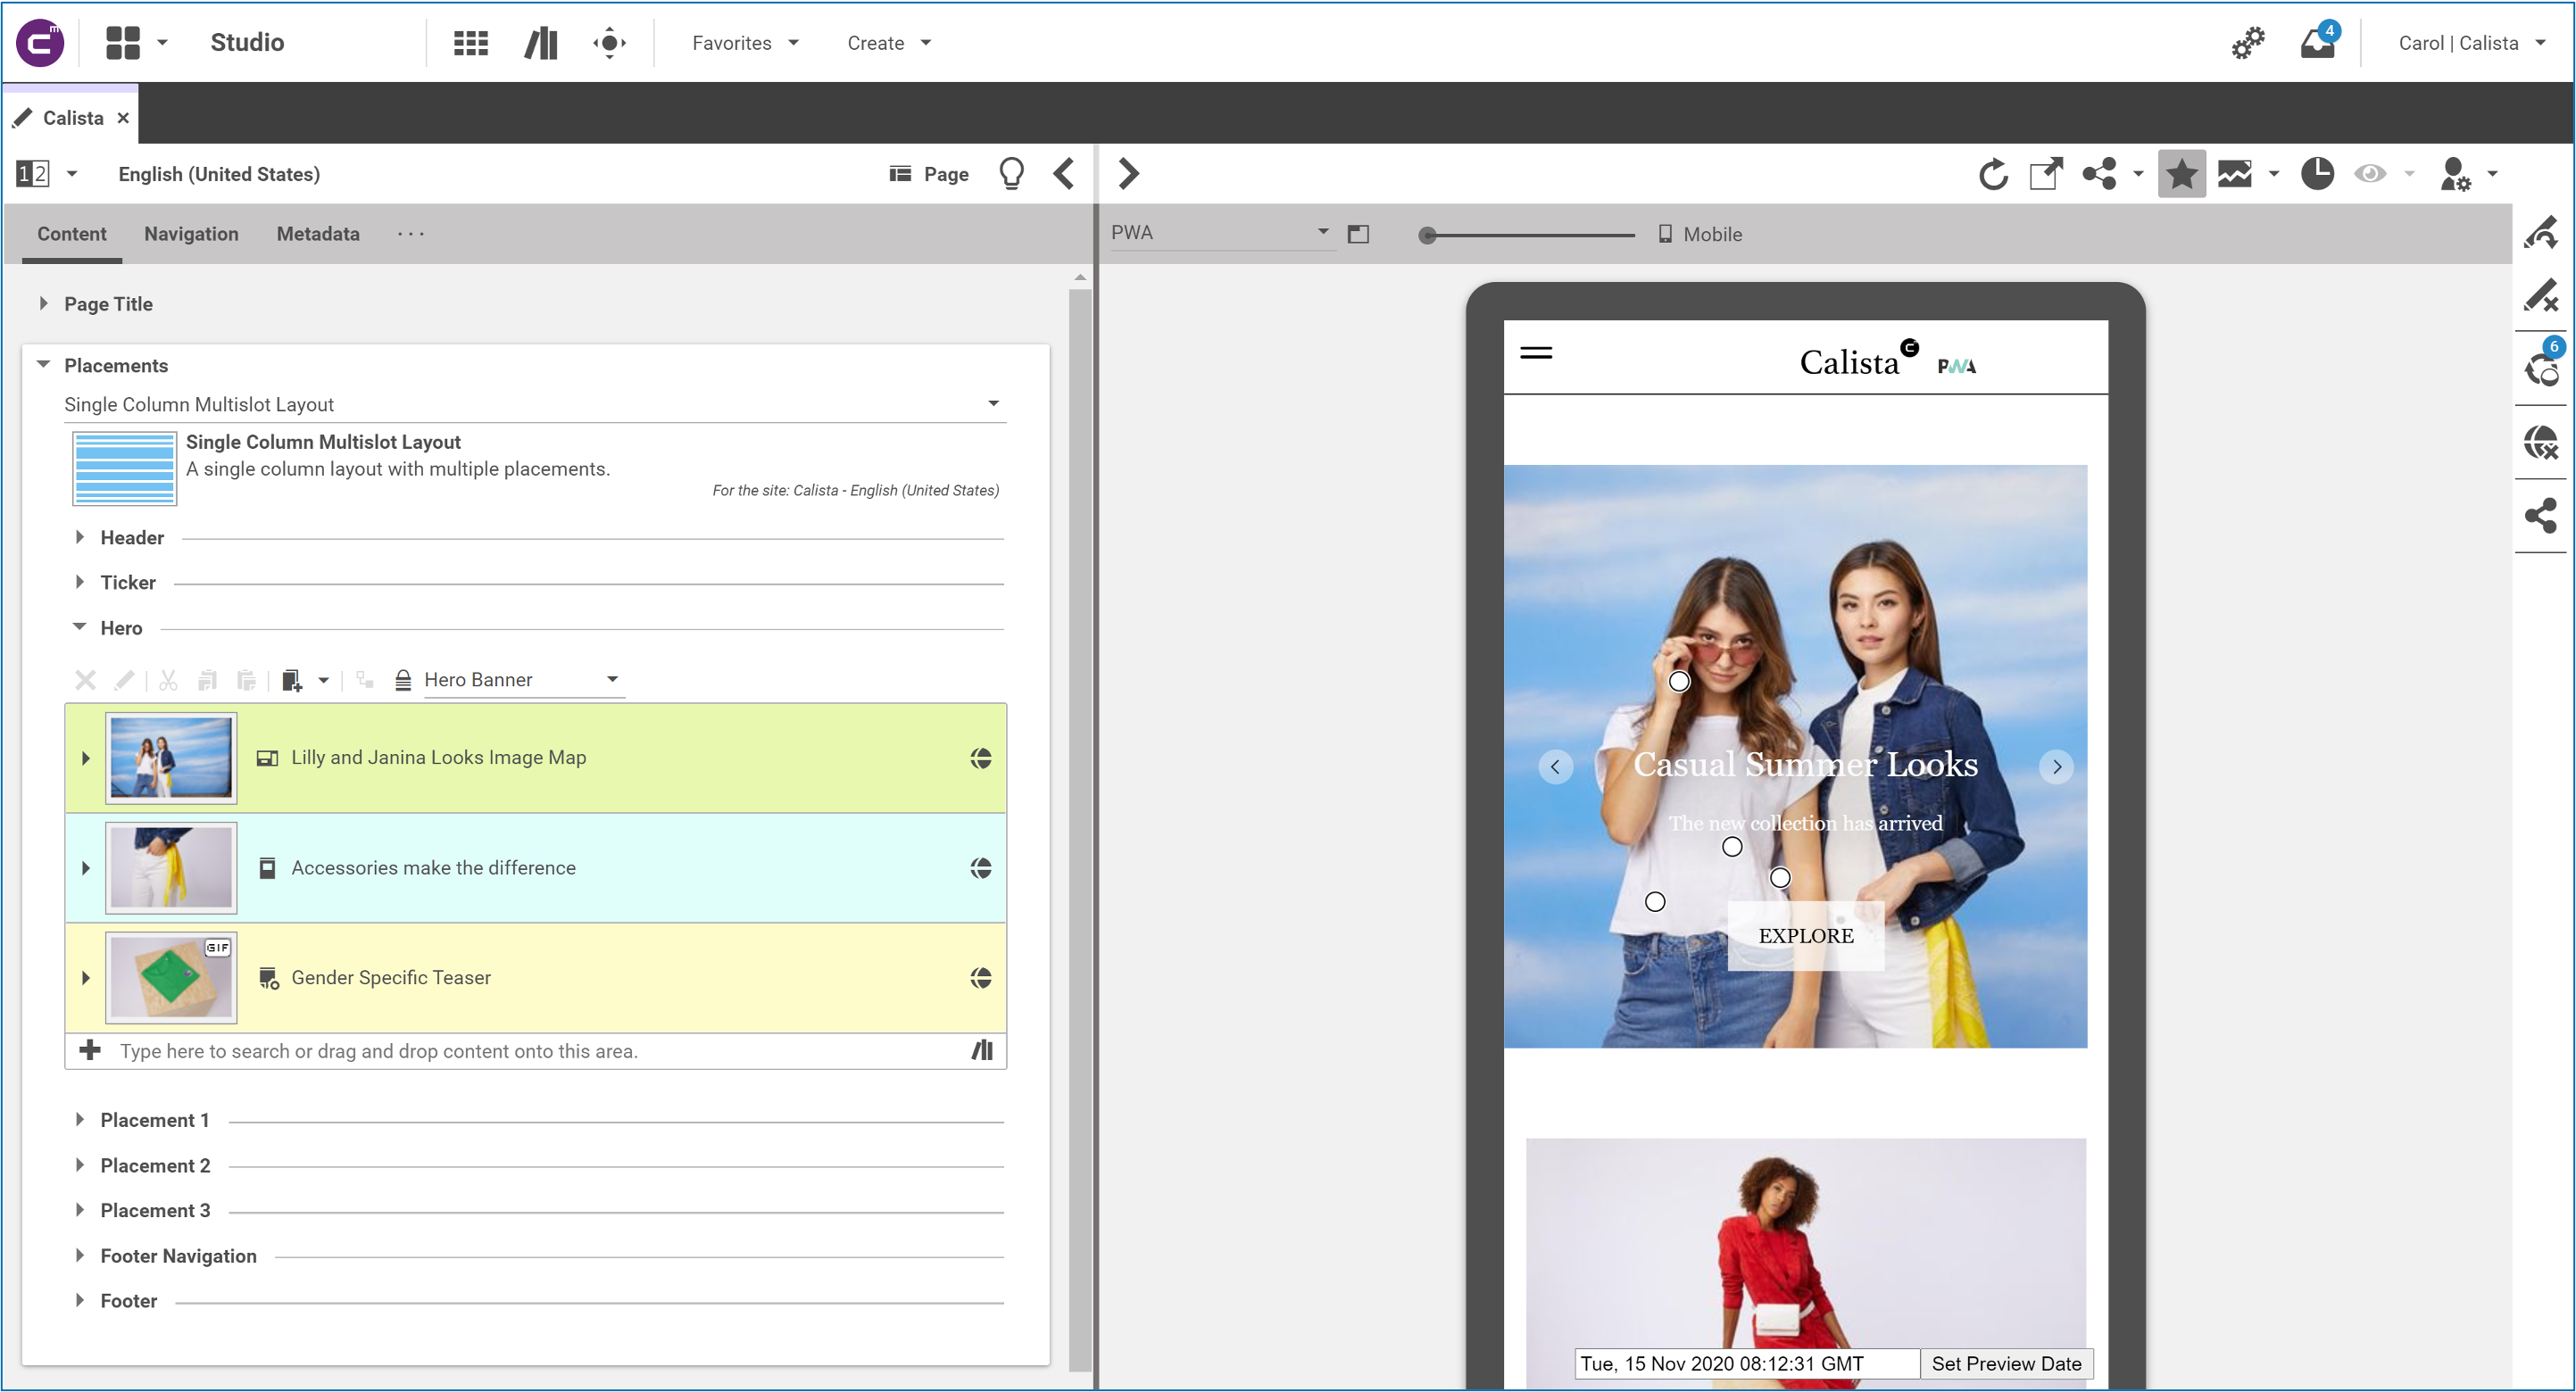Go to previous hero slide in preview
This screenshot has height=1392, width=2576.
coord(1555,767)
